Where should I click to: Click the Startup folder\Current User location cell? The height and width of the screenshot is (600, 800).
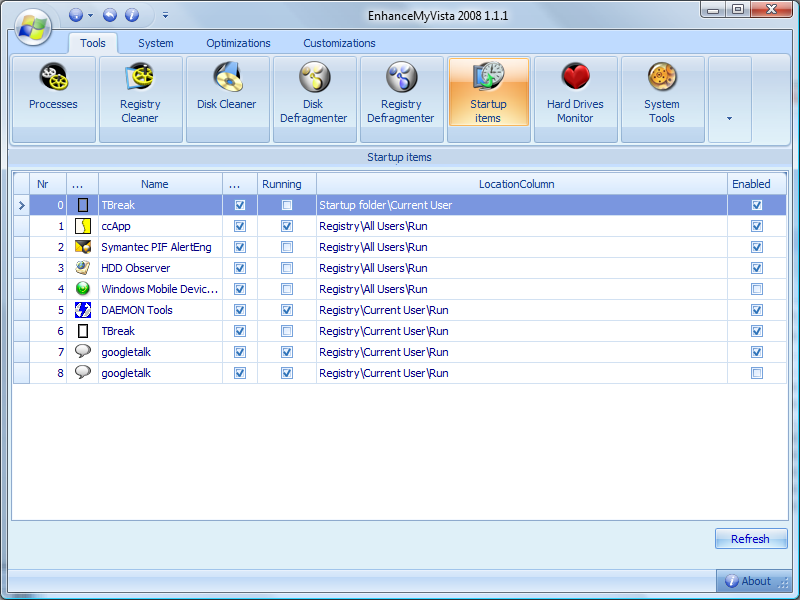(522, 205)
